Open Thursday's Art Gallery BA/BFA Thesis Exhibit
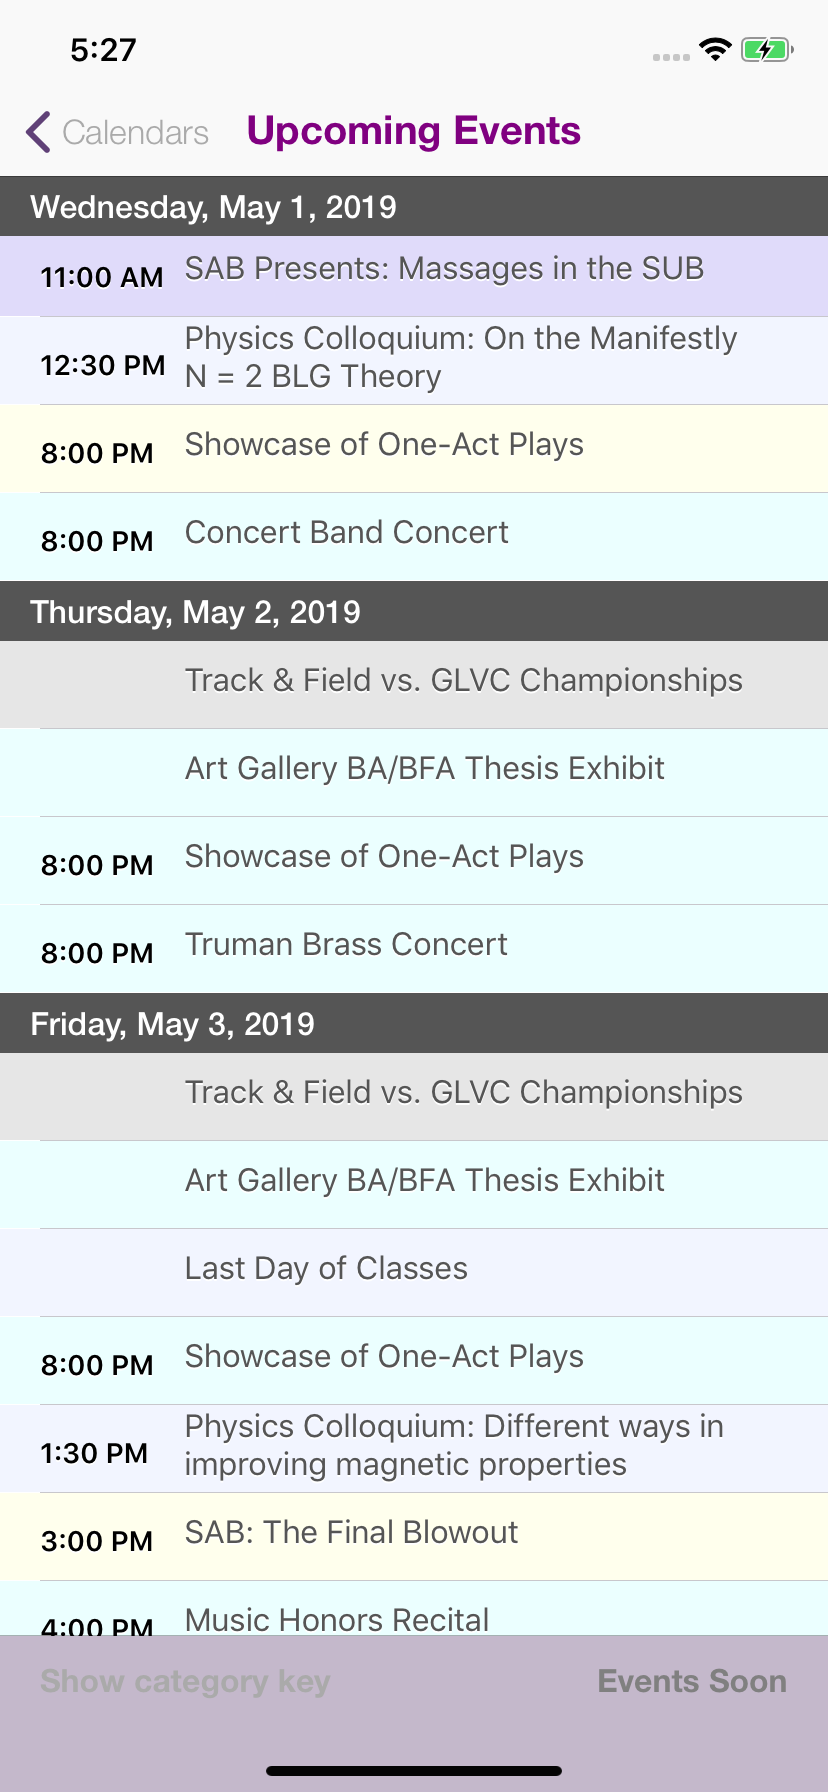Image resolution: width=828 pixels, height=1792 pixels. point(424,770)
